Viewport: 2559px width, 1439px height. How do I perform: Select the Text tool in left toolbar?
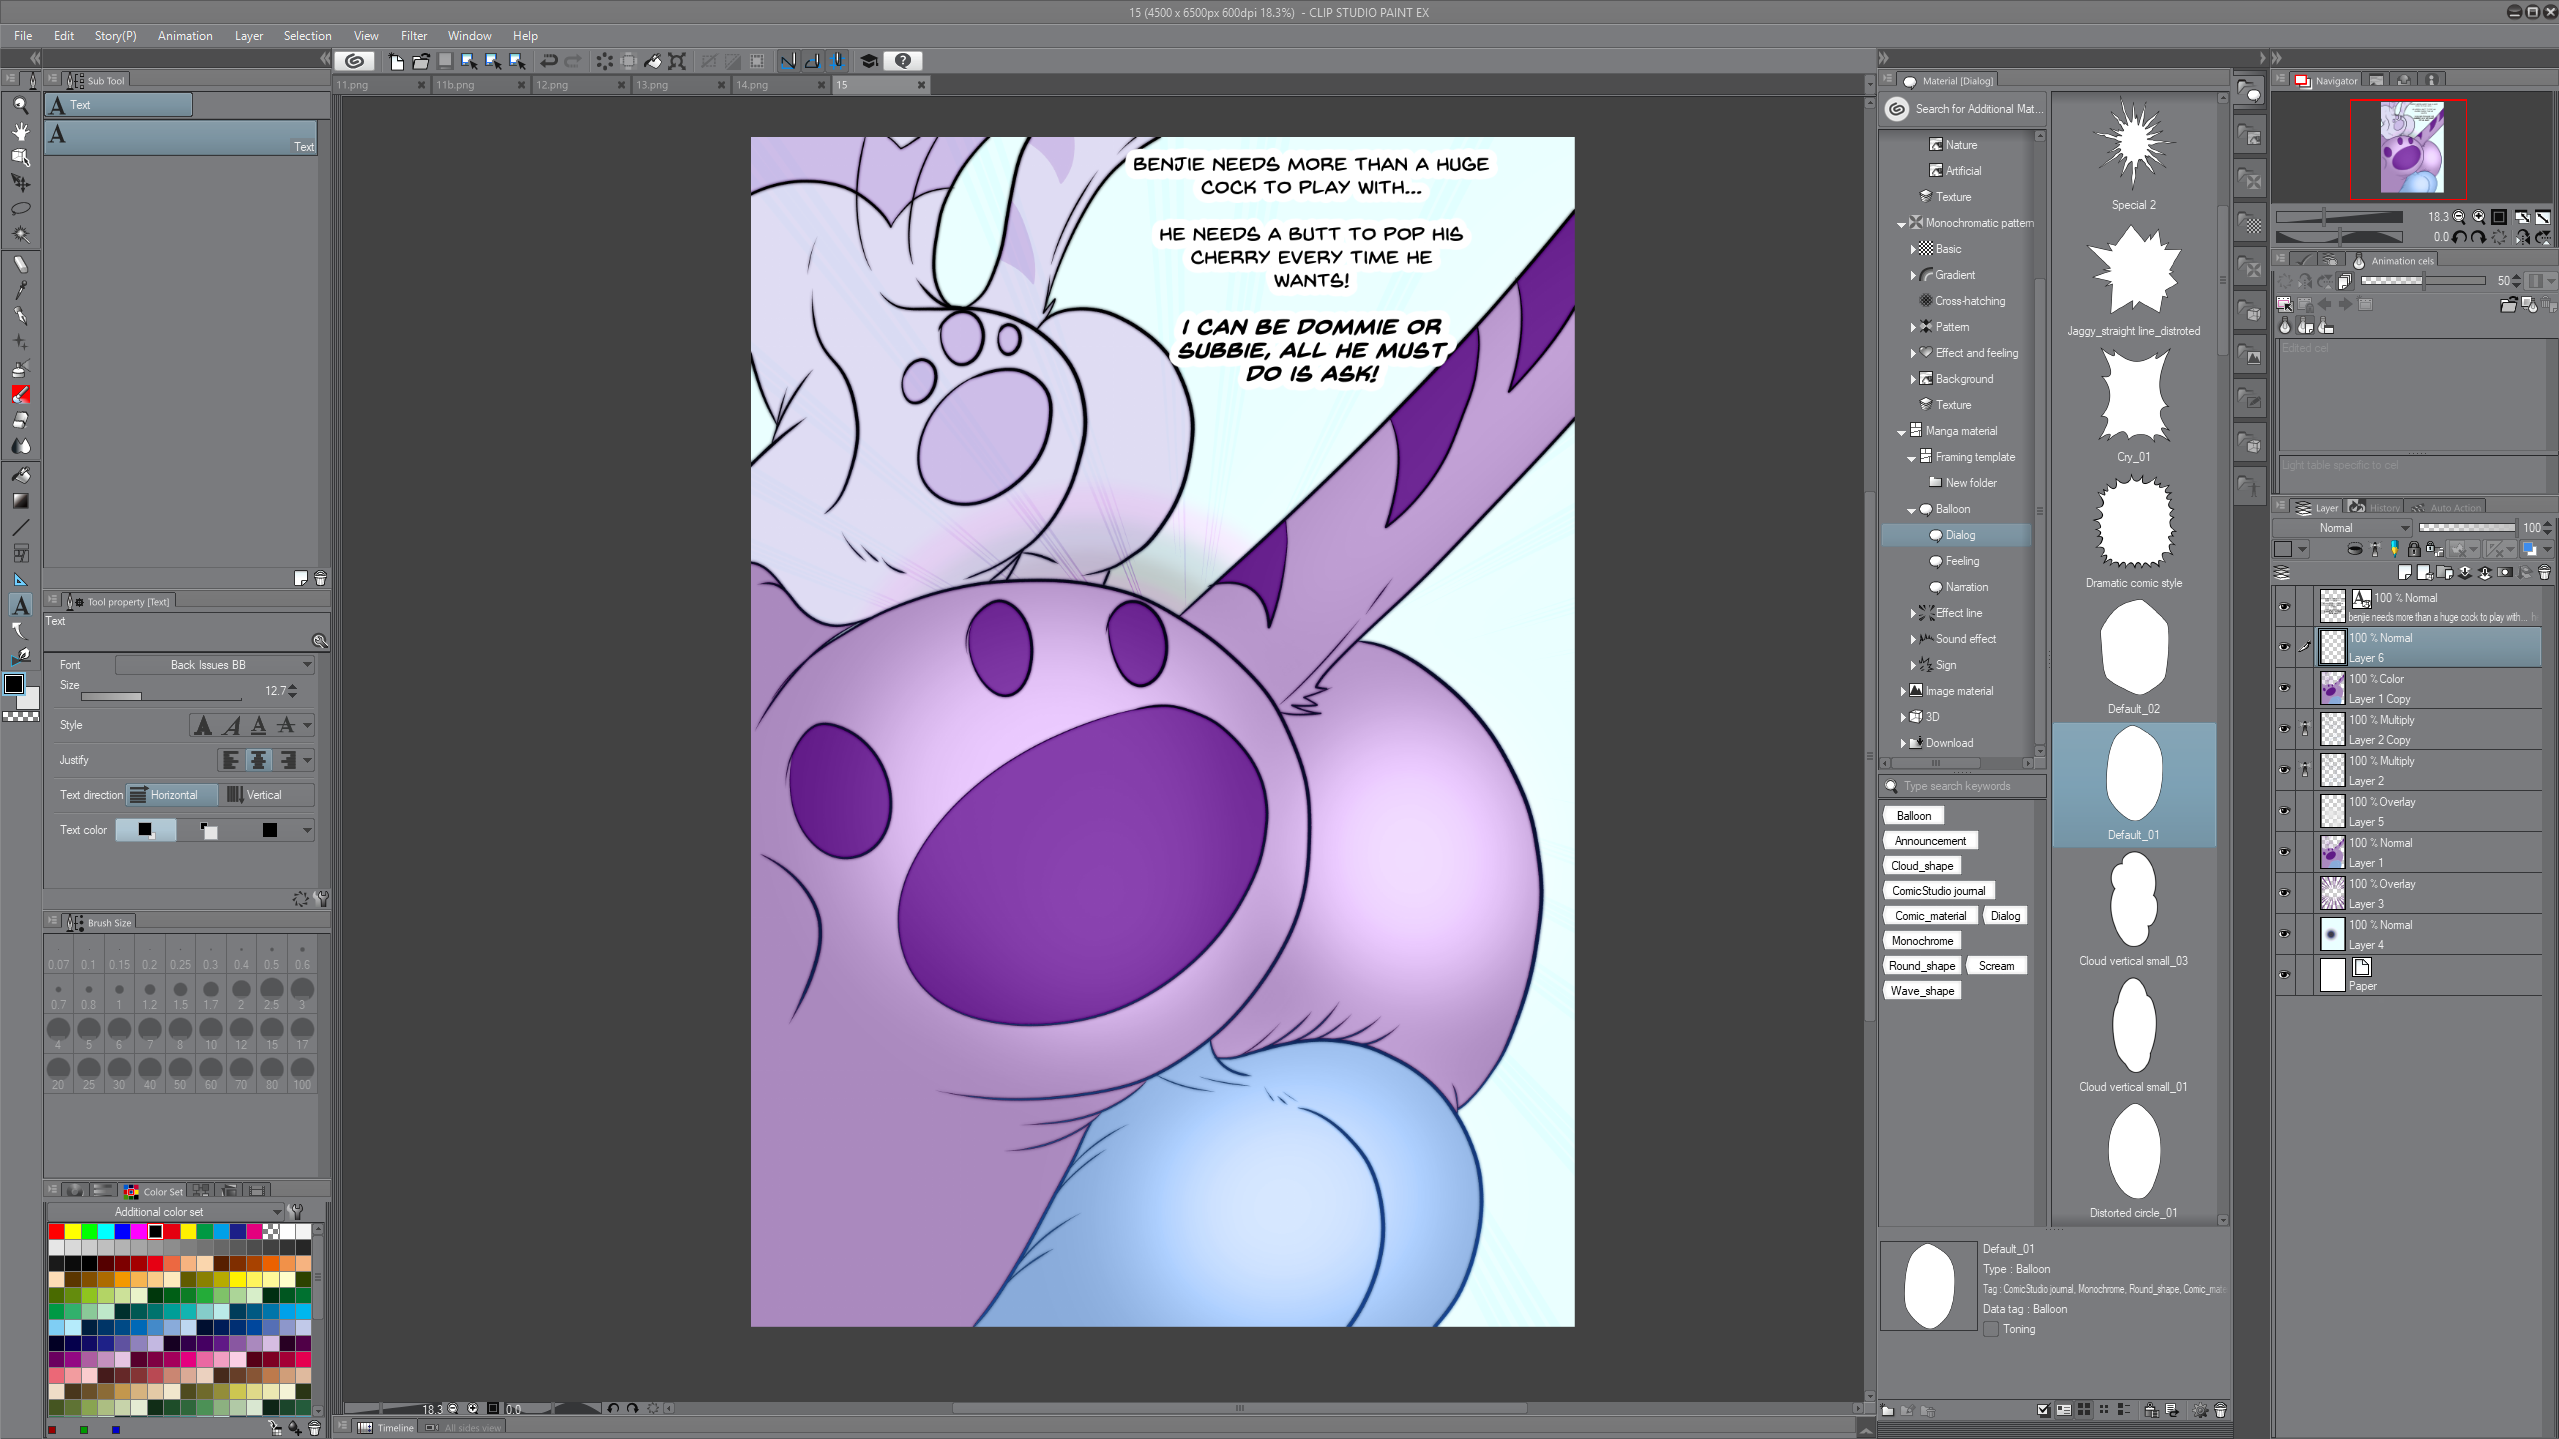(21, 605)
